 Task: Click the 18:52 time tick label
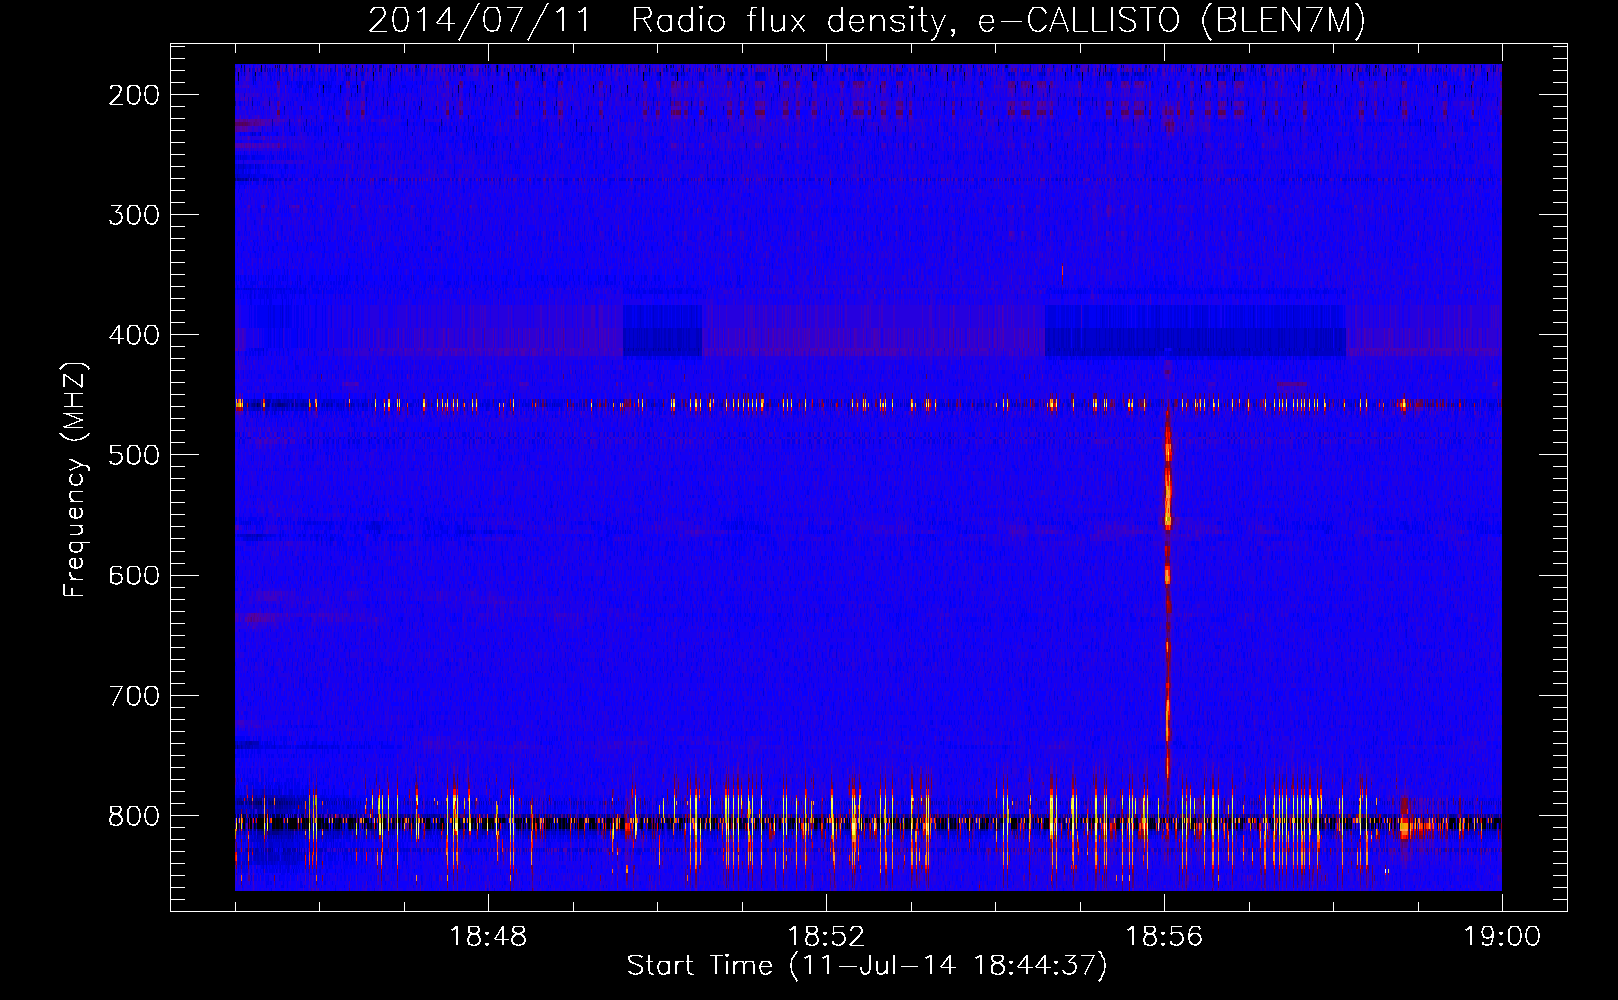click(826, 937)
